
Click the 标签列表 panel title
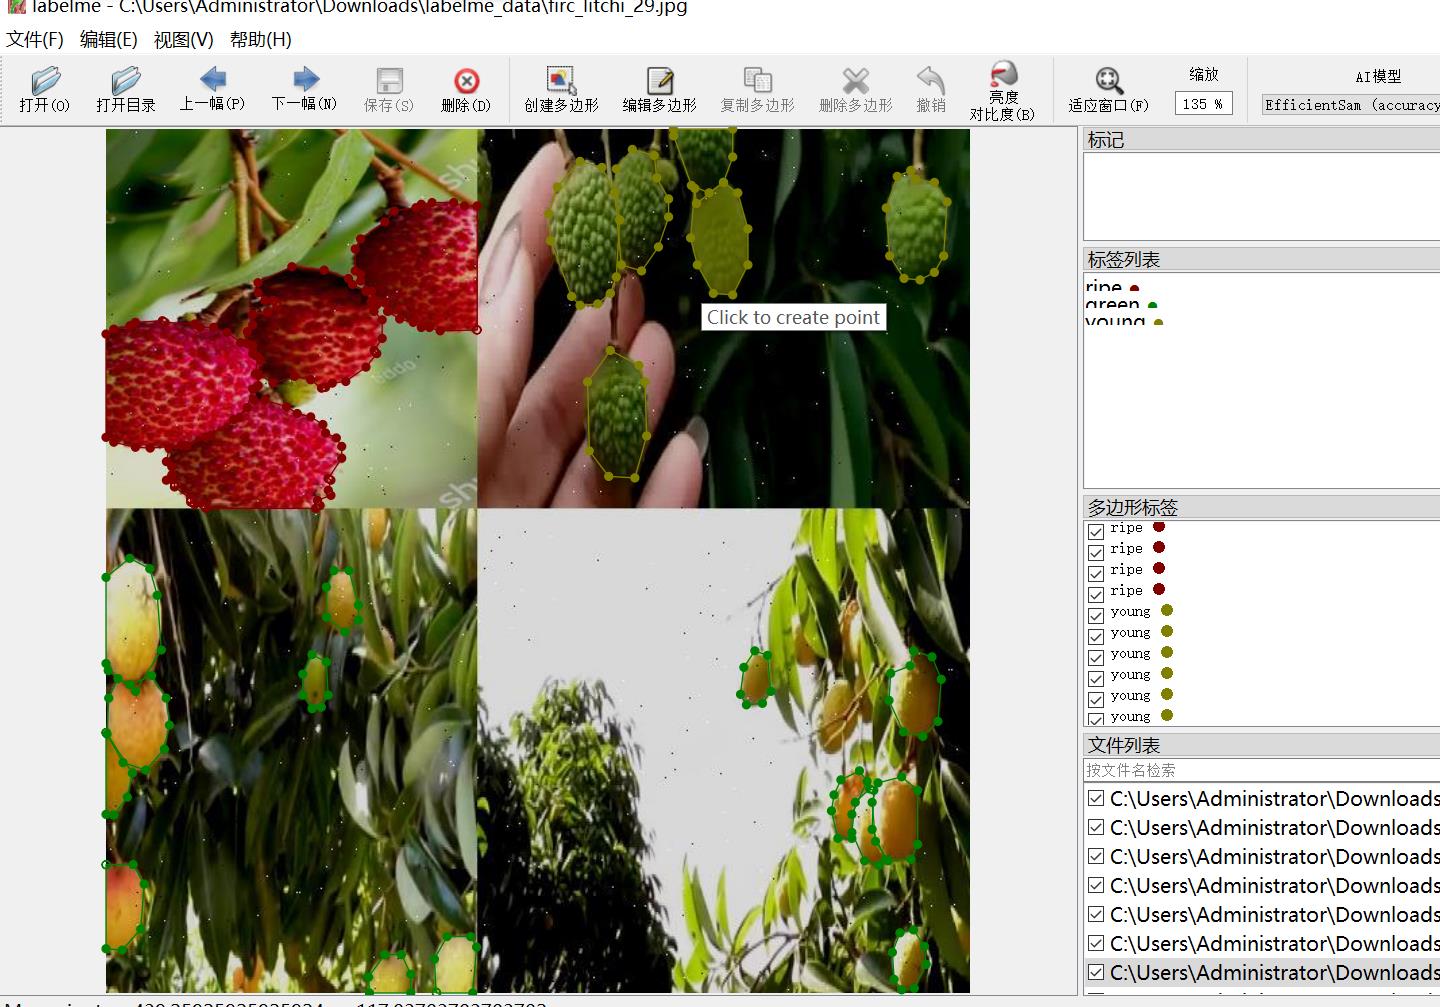pos(1124,260)
